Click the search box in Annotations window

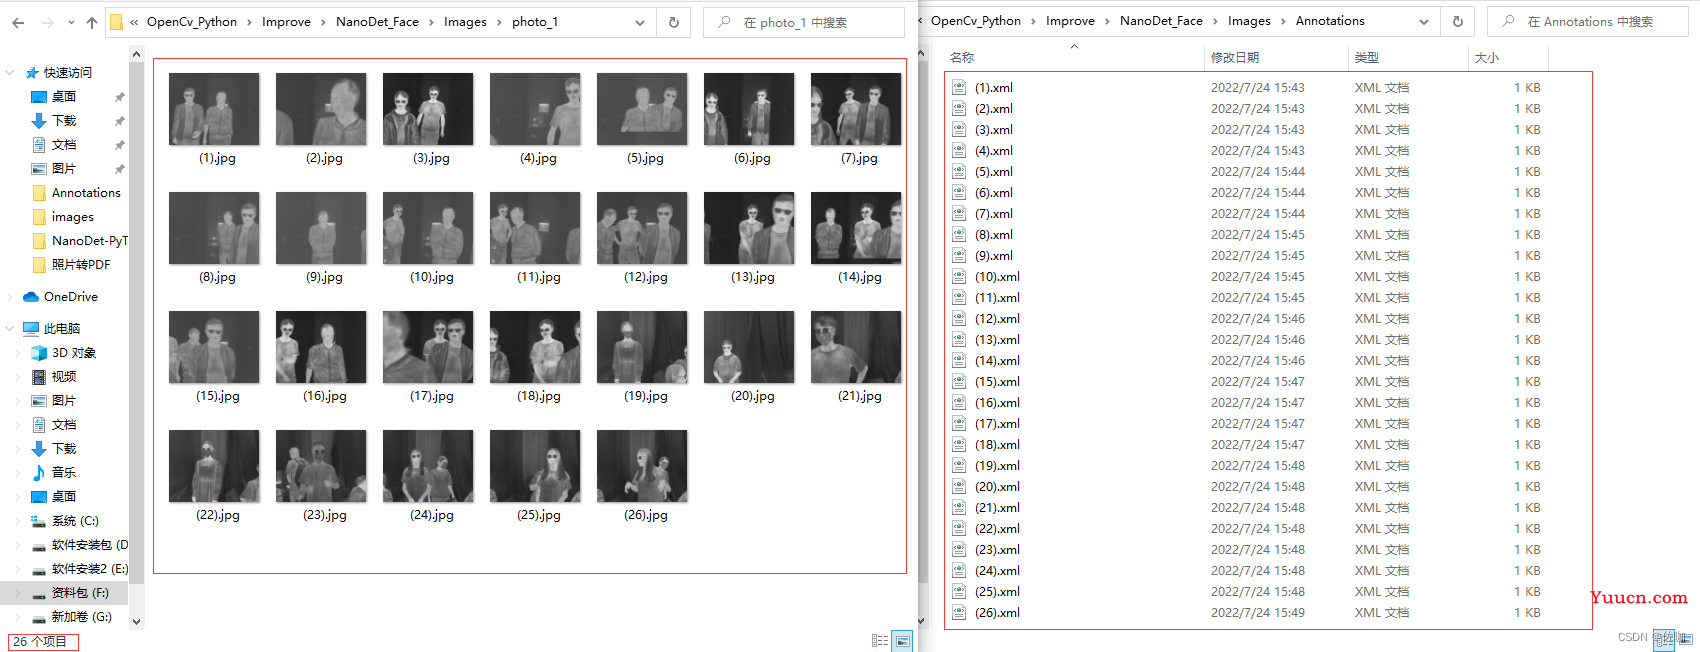(x=1588, y=21)
